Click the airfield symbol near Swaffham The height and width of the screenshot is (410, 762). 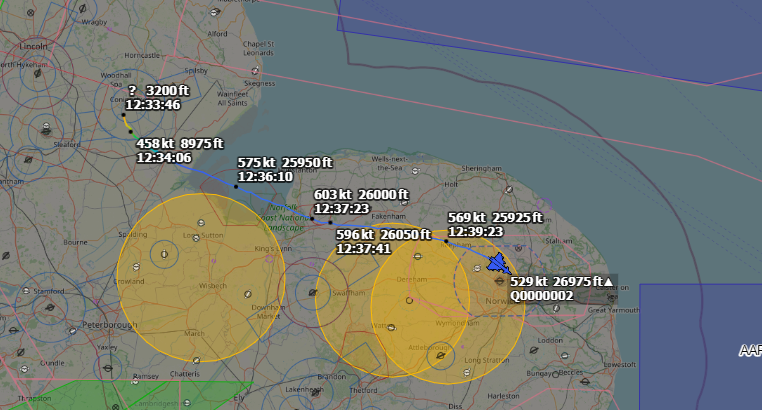(x=312, y=292)
